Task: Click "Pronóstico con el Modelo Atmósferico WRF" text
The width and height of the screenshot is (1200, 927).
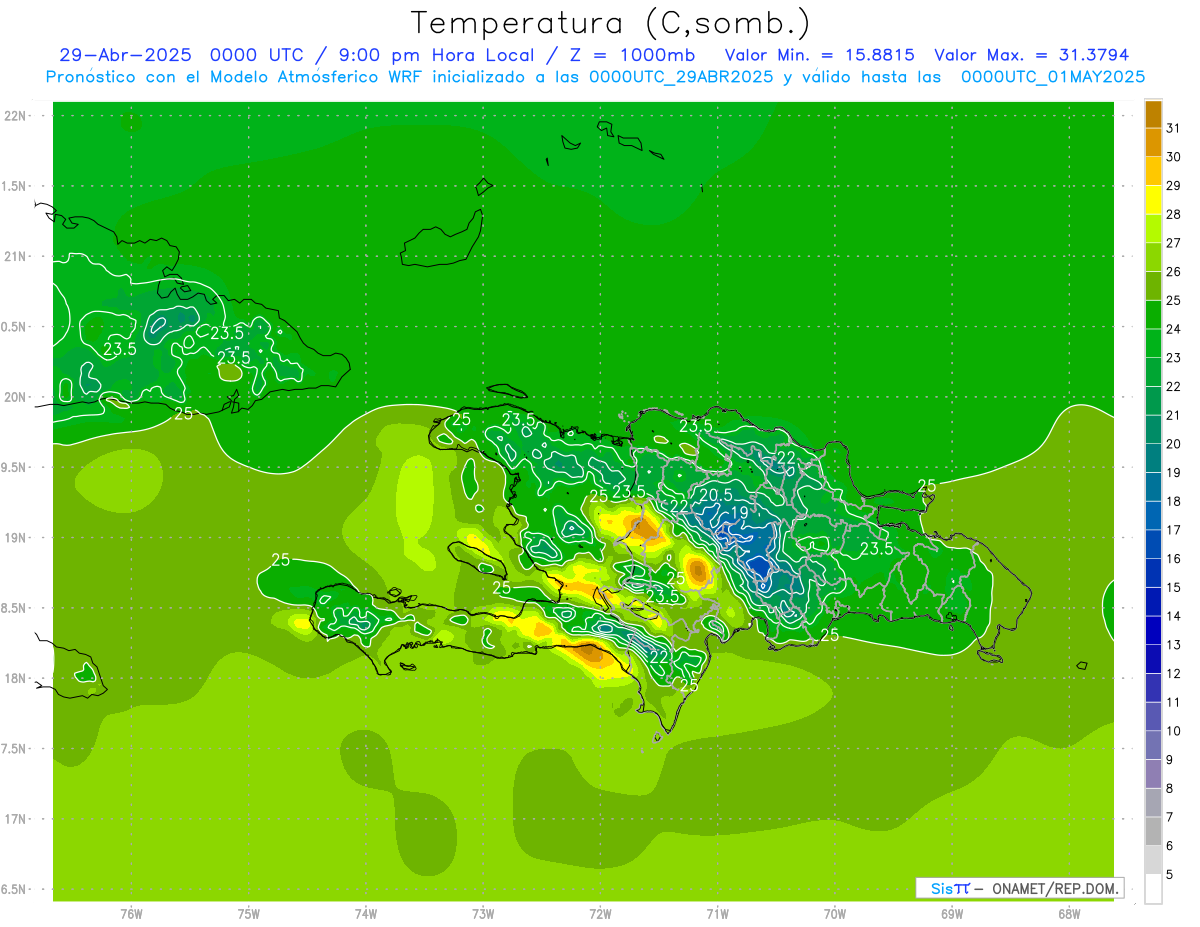Action: (235, 77)
